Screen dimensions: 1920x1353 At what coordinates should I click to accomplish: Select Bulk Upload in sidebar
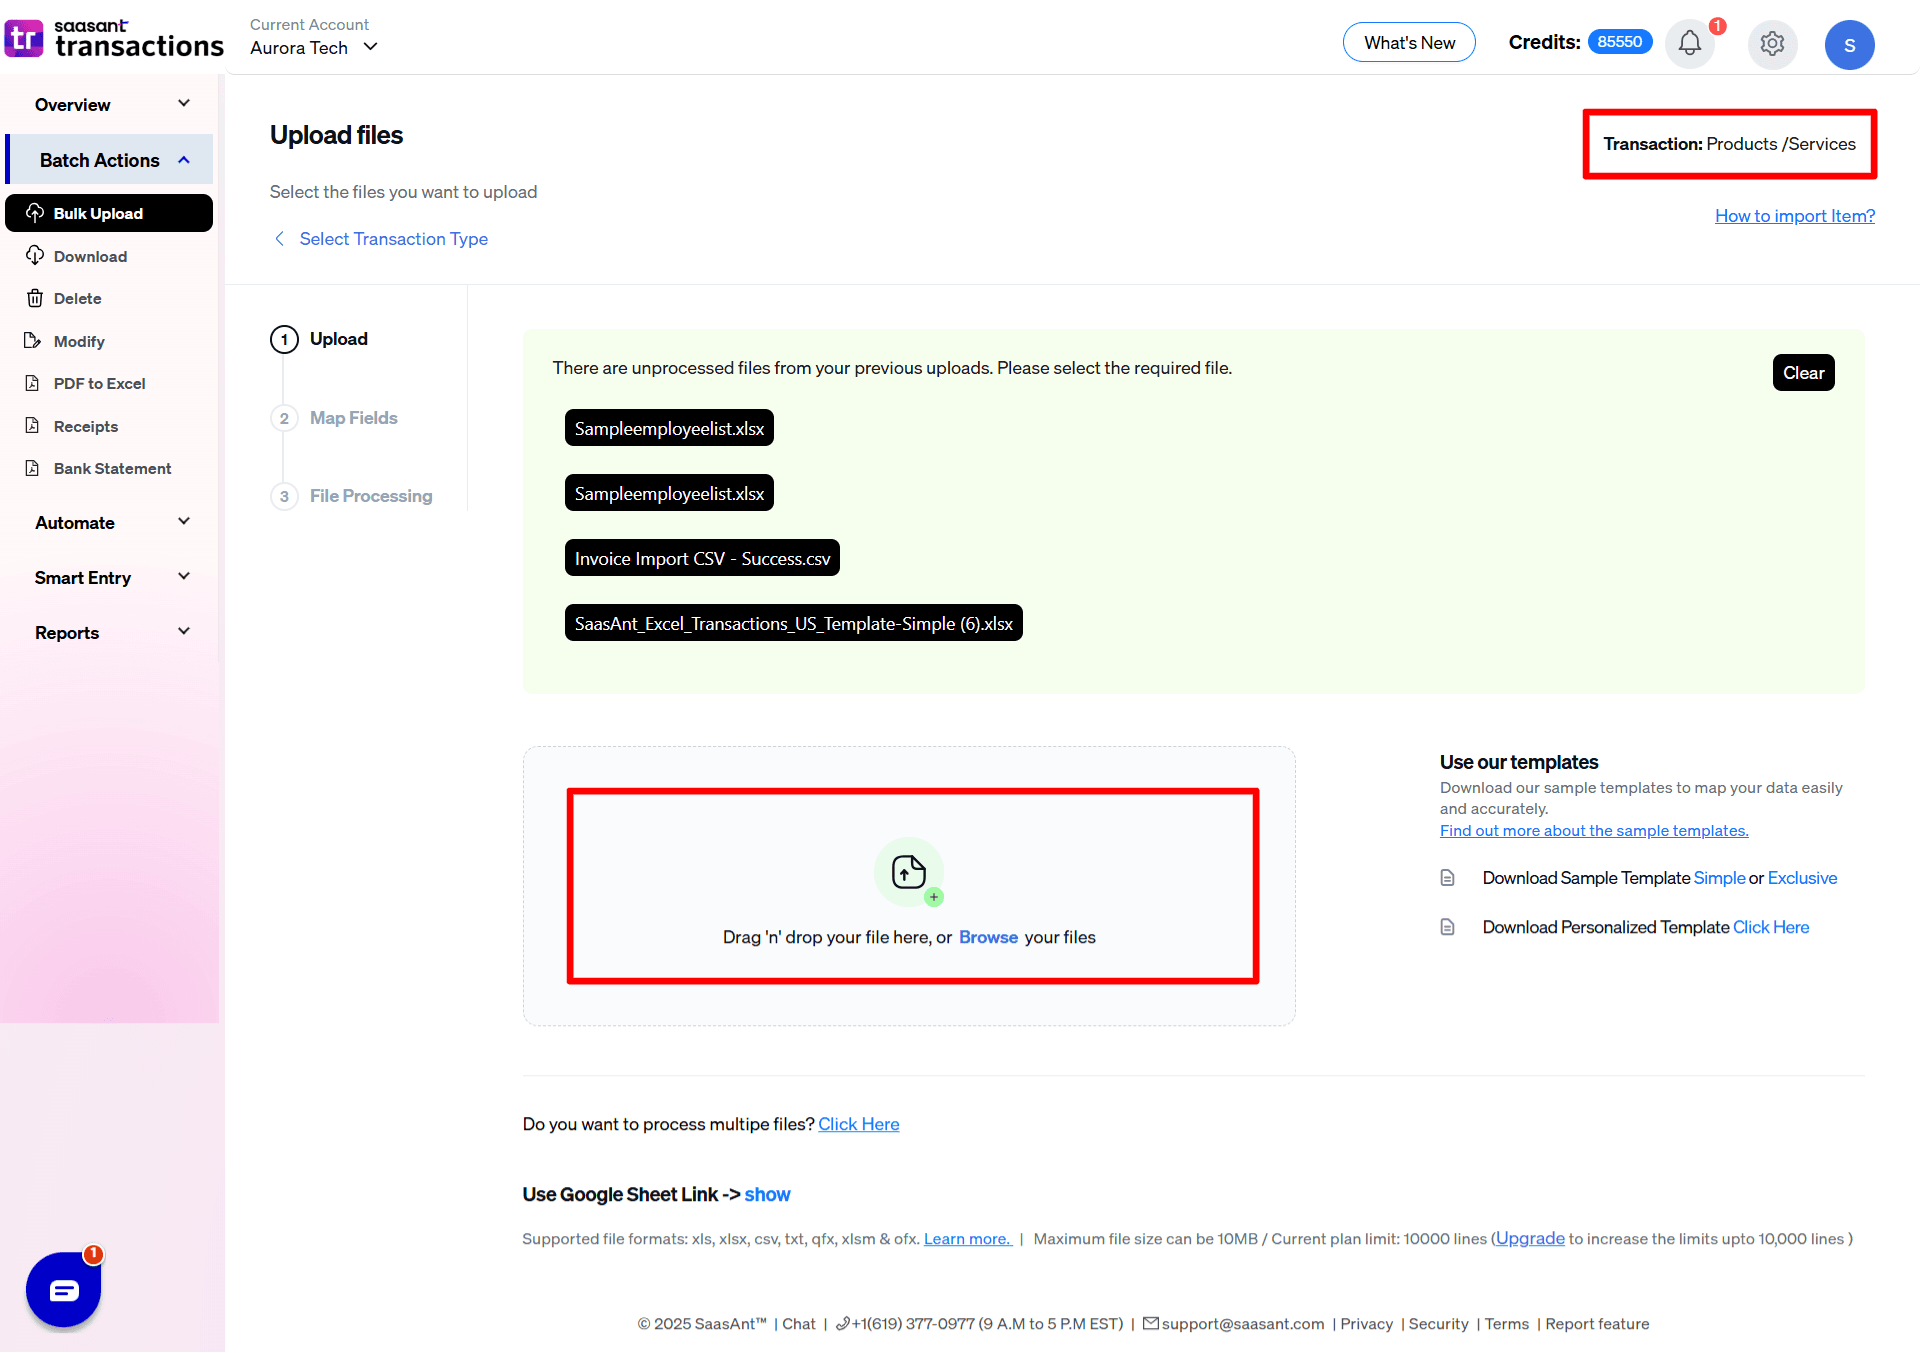click(x=109, y=213)
